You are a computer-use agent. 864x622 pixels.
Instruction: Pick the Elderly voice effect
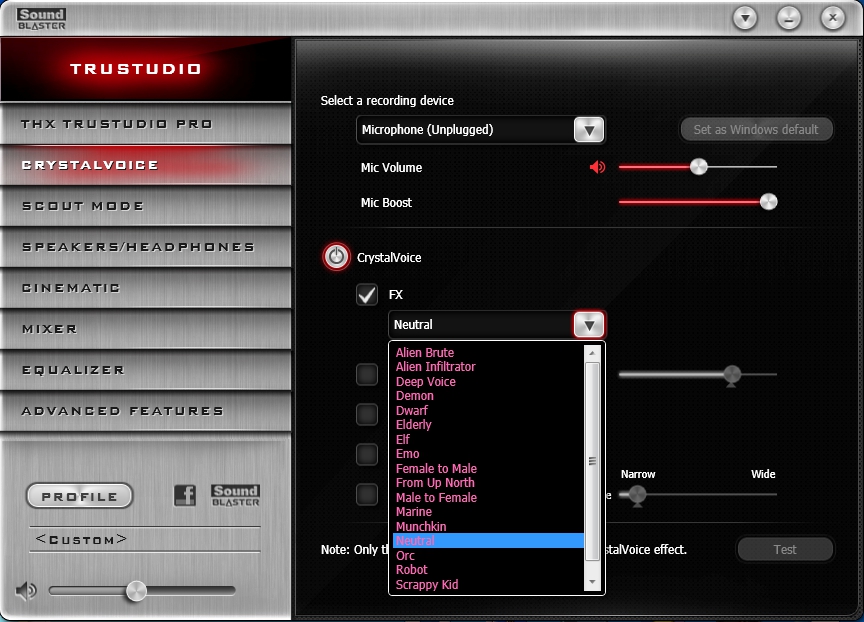pos(413,425)
